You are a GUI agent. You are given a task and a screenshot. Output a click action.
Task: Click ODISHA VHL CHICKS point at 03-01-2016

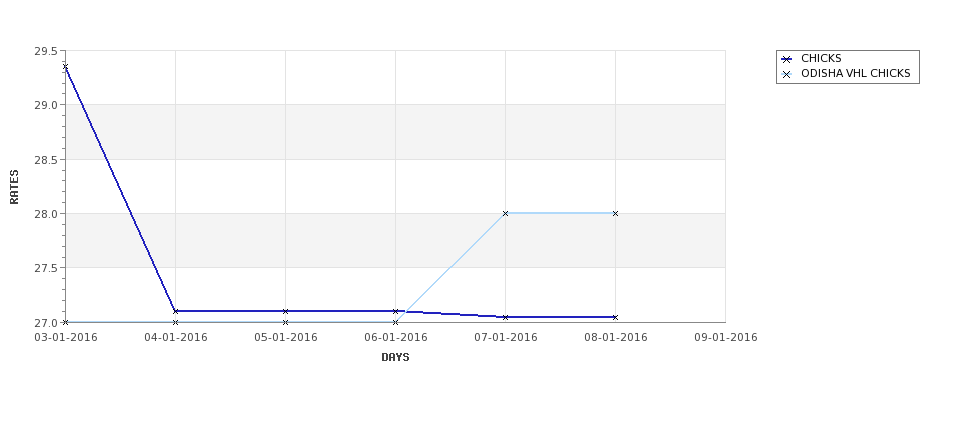65,322
